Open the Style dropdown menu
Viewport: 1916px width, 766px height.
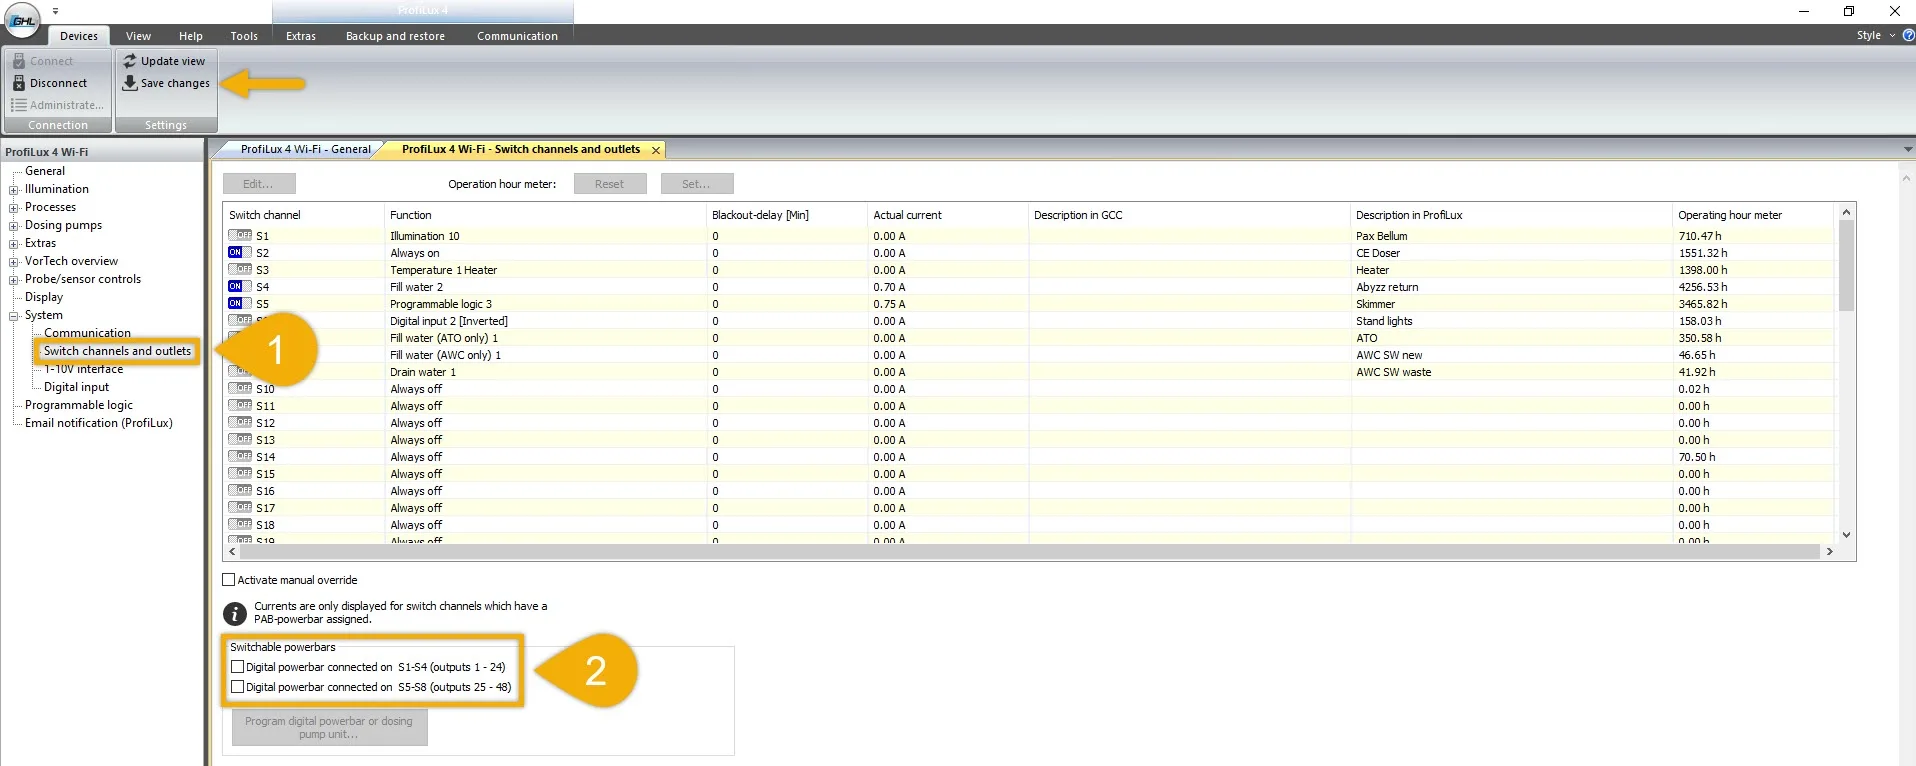tap(1875, 35)
